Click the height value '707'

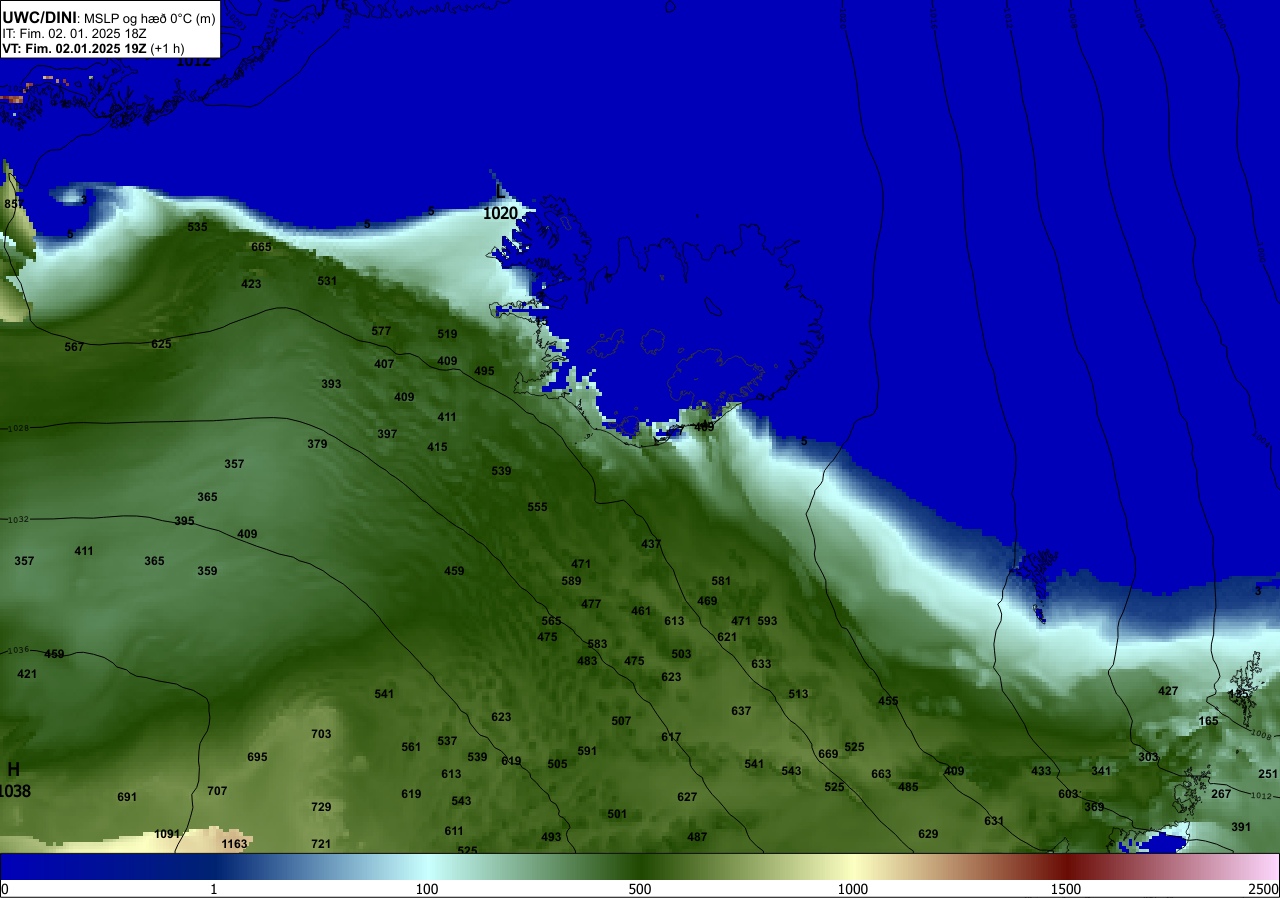pos(217,791)
